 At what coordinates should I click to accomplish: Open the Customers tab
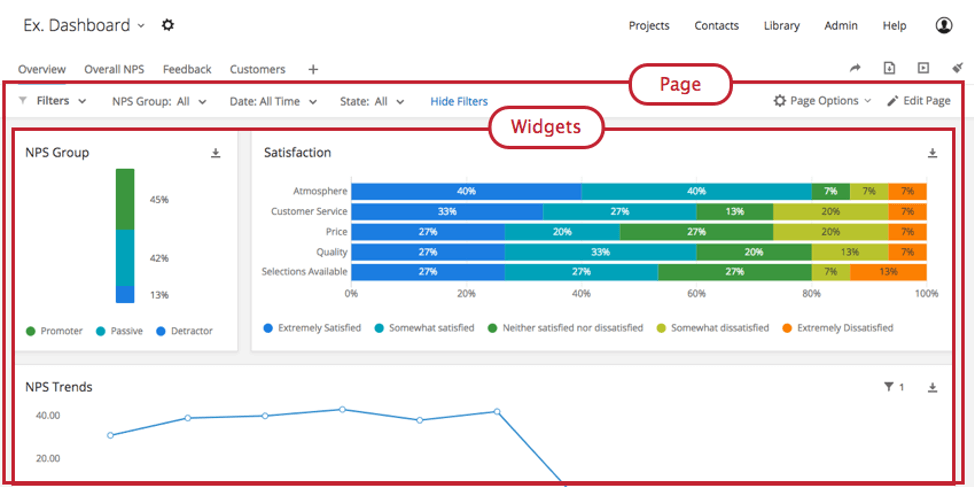(257, 69)
